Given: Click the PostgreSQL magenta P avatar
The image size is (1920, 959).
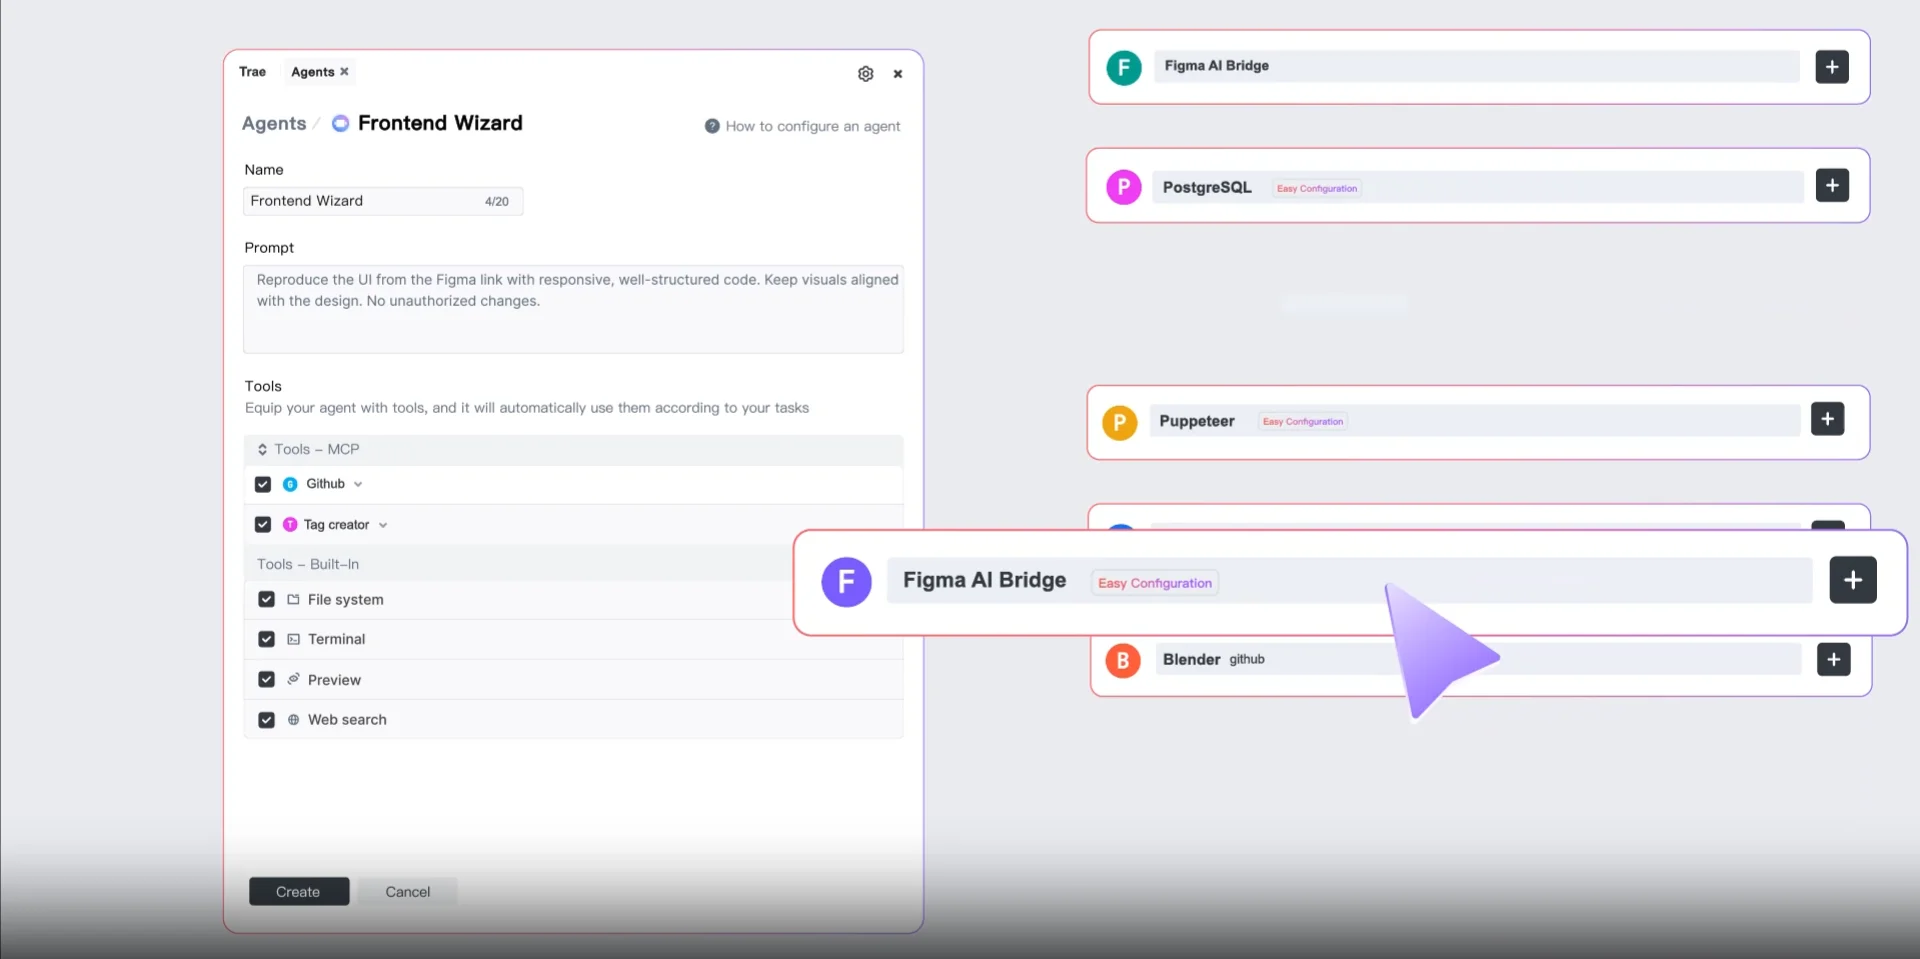Looking at the screenshot, I should [1124, 186].
